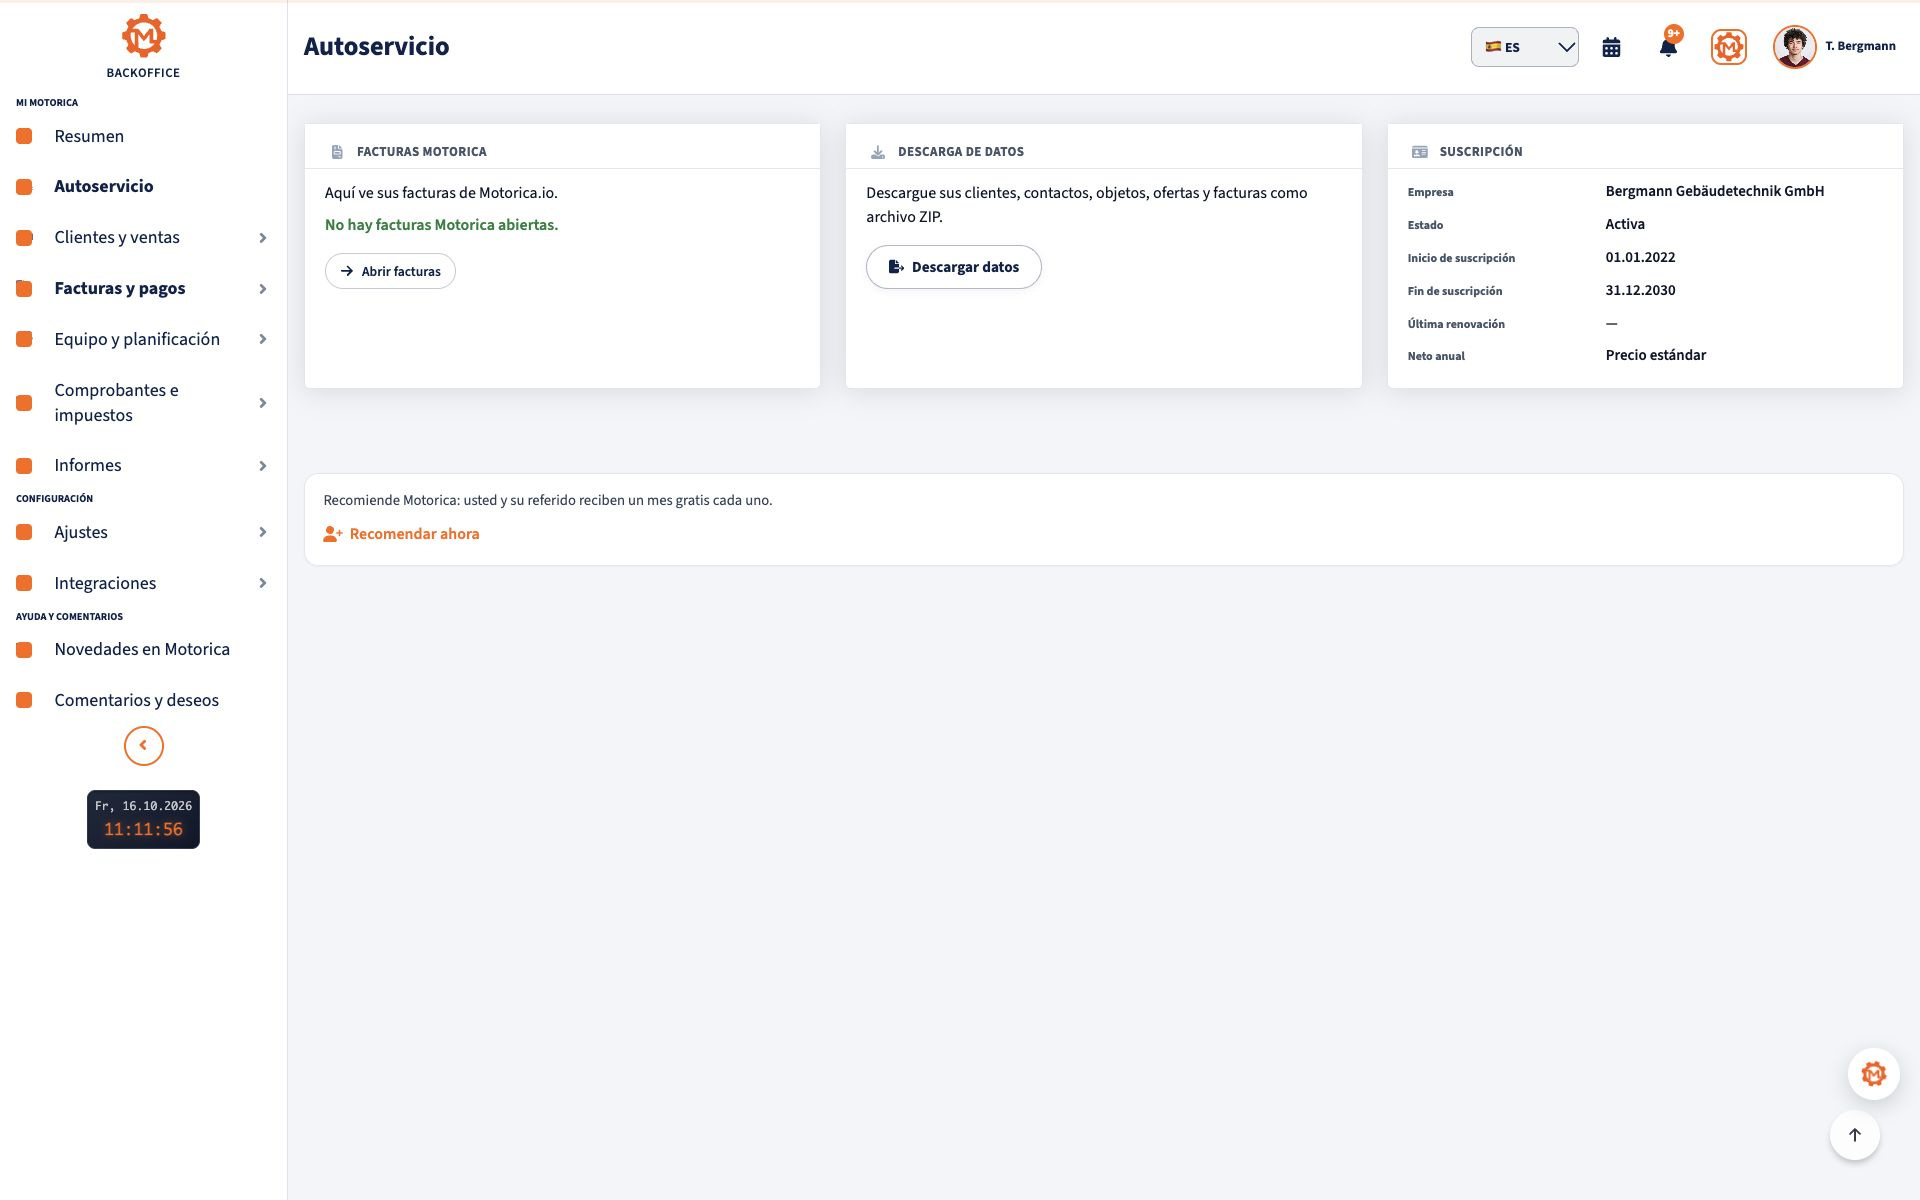
Task: Click the Descargar datos button
Action: 953,267
